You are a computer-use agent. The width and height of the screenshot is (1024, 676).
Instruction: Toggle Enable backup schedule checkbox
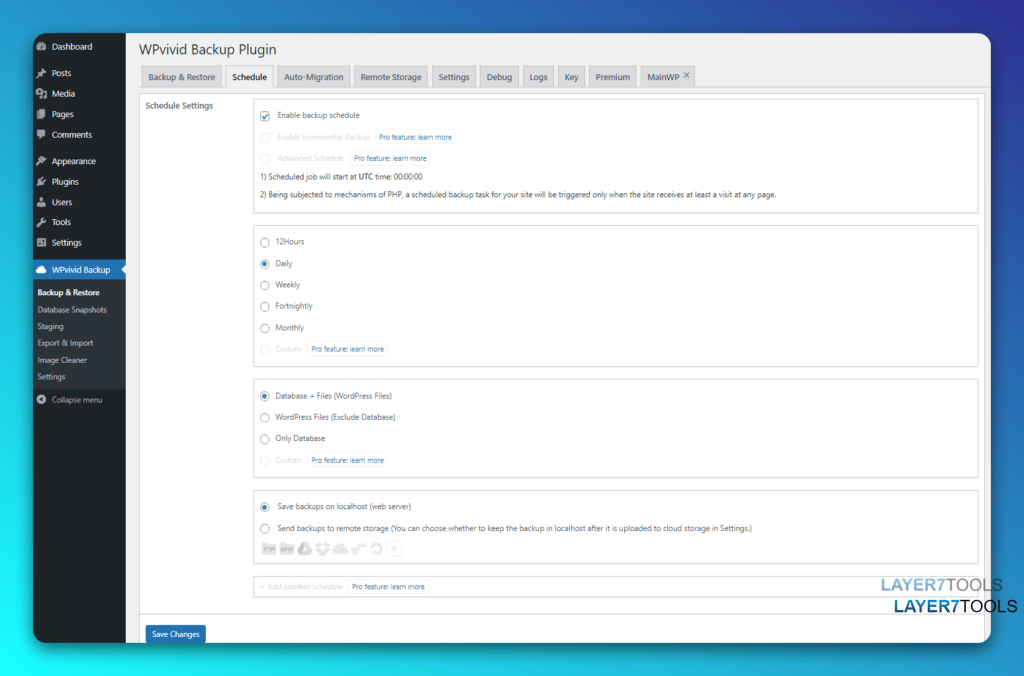[x=264, y=116]
